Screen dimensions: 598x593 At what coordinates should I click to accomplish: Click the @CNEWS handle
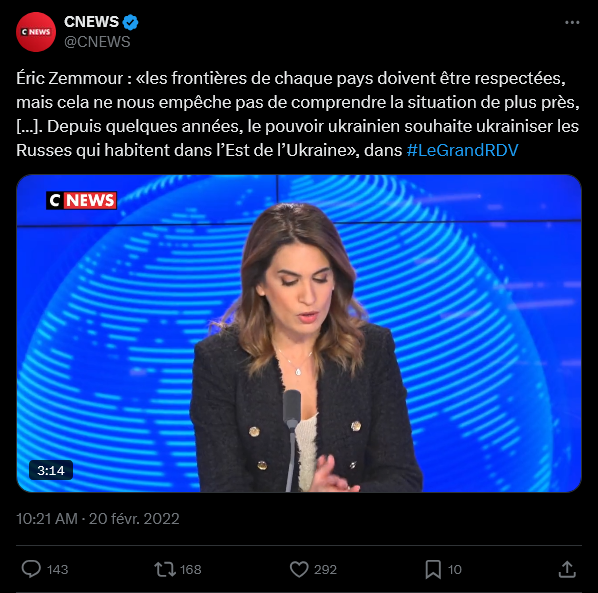tap(97, 42)
